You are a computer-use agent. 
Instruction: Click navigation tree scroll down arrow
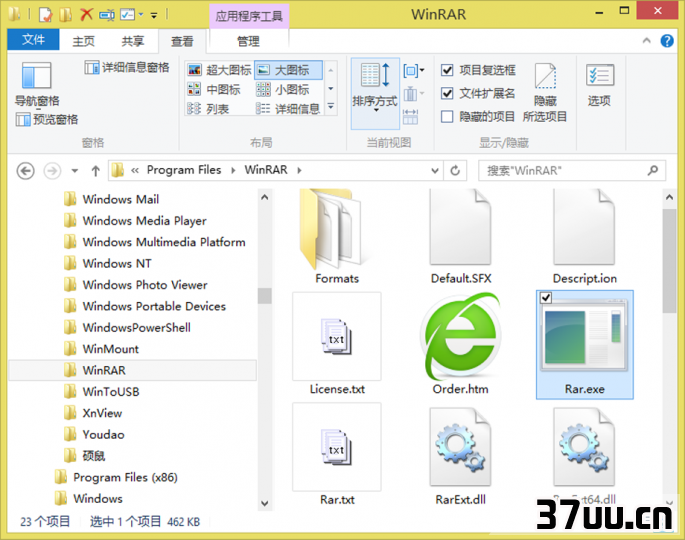coord(264,503)
